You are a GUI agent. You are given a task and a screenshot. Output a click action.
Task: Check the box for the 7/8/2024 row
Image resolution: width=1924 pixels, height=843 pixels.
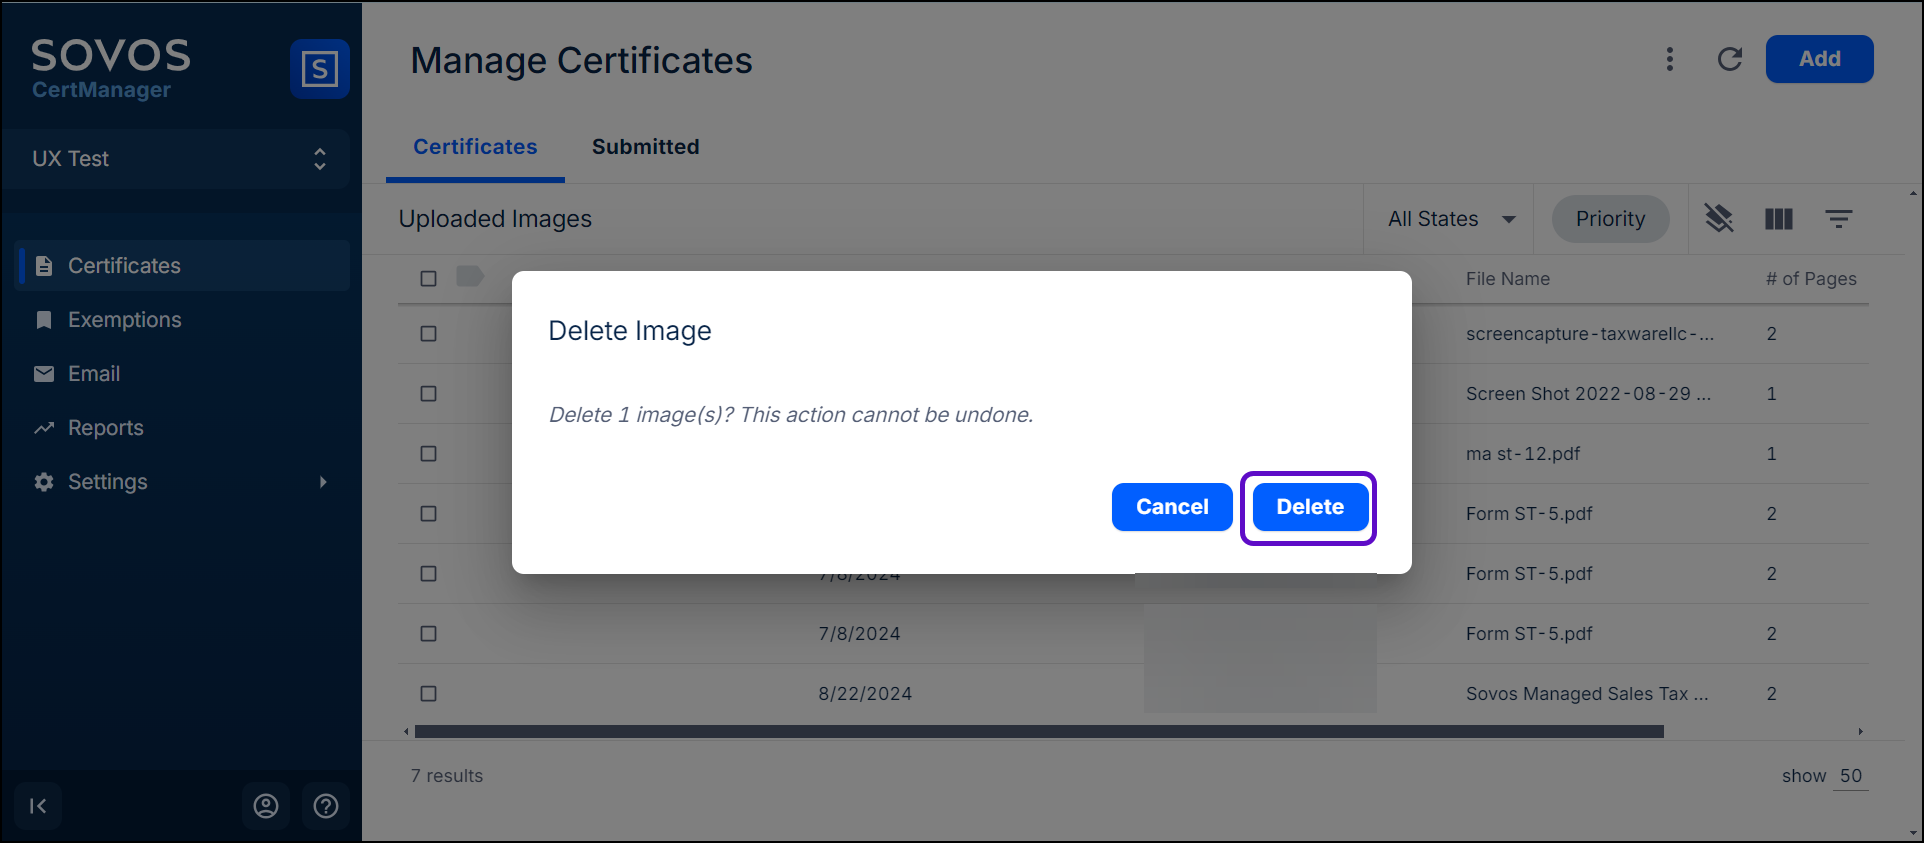[x=428, y=634]
